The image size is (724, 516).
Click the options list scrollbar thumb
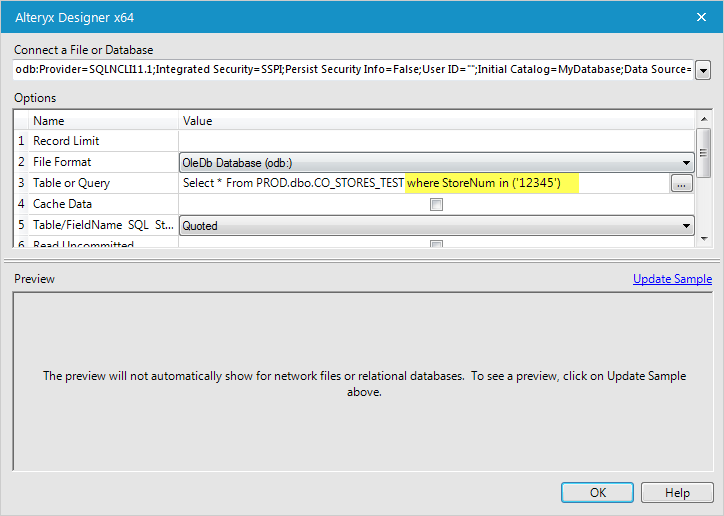(x=704, y=153)
